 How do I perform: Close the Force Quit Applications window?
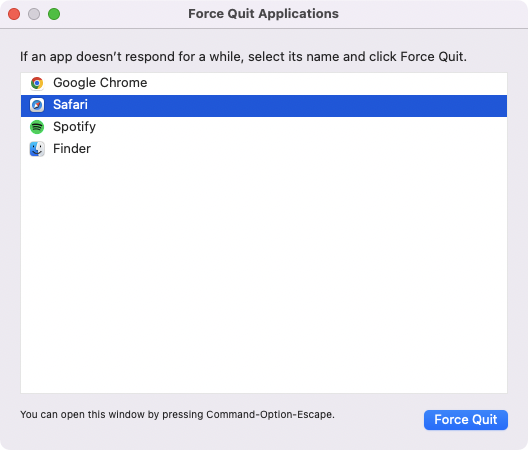point(14,14)
